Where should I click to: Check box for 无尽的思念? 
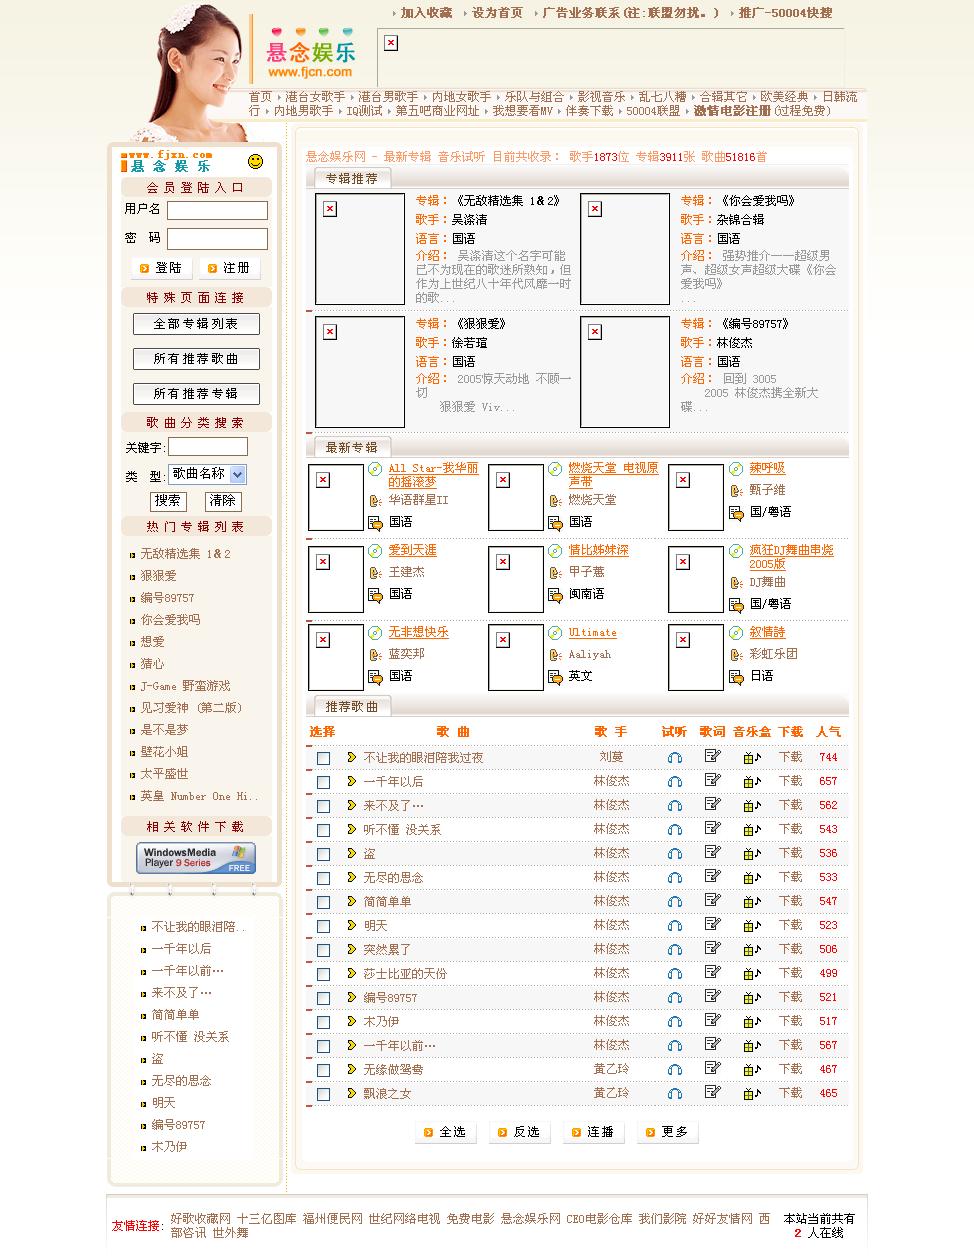click(323, 878)
